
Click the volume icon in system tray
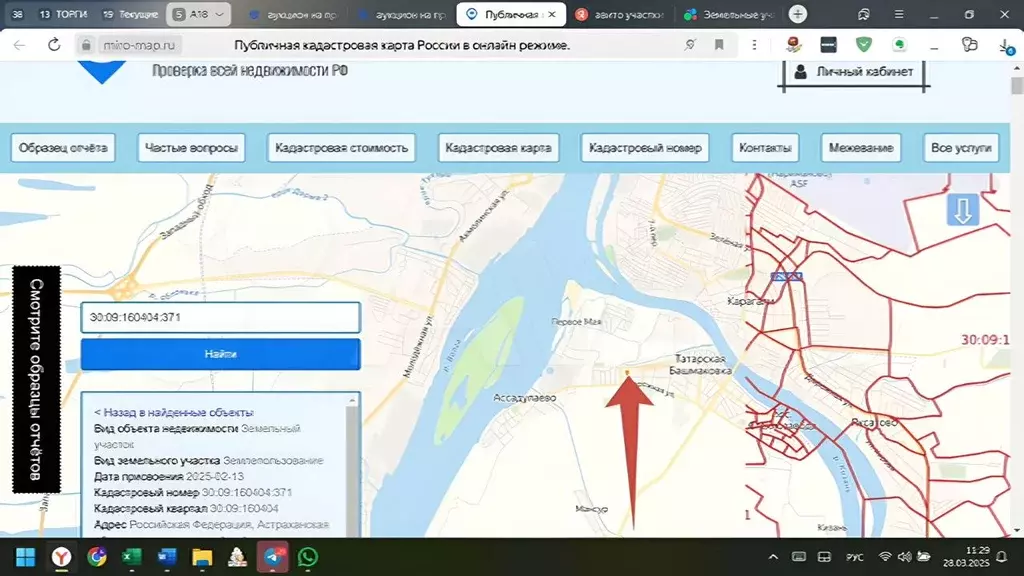click(904, 557)
